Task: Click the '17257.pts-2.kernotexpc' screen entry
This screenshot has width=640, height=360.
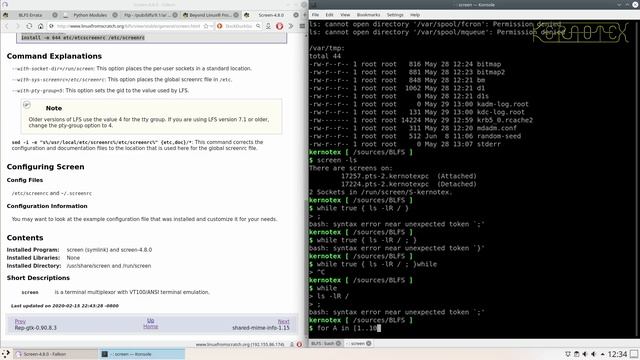Action: pos(385,176)
